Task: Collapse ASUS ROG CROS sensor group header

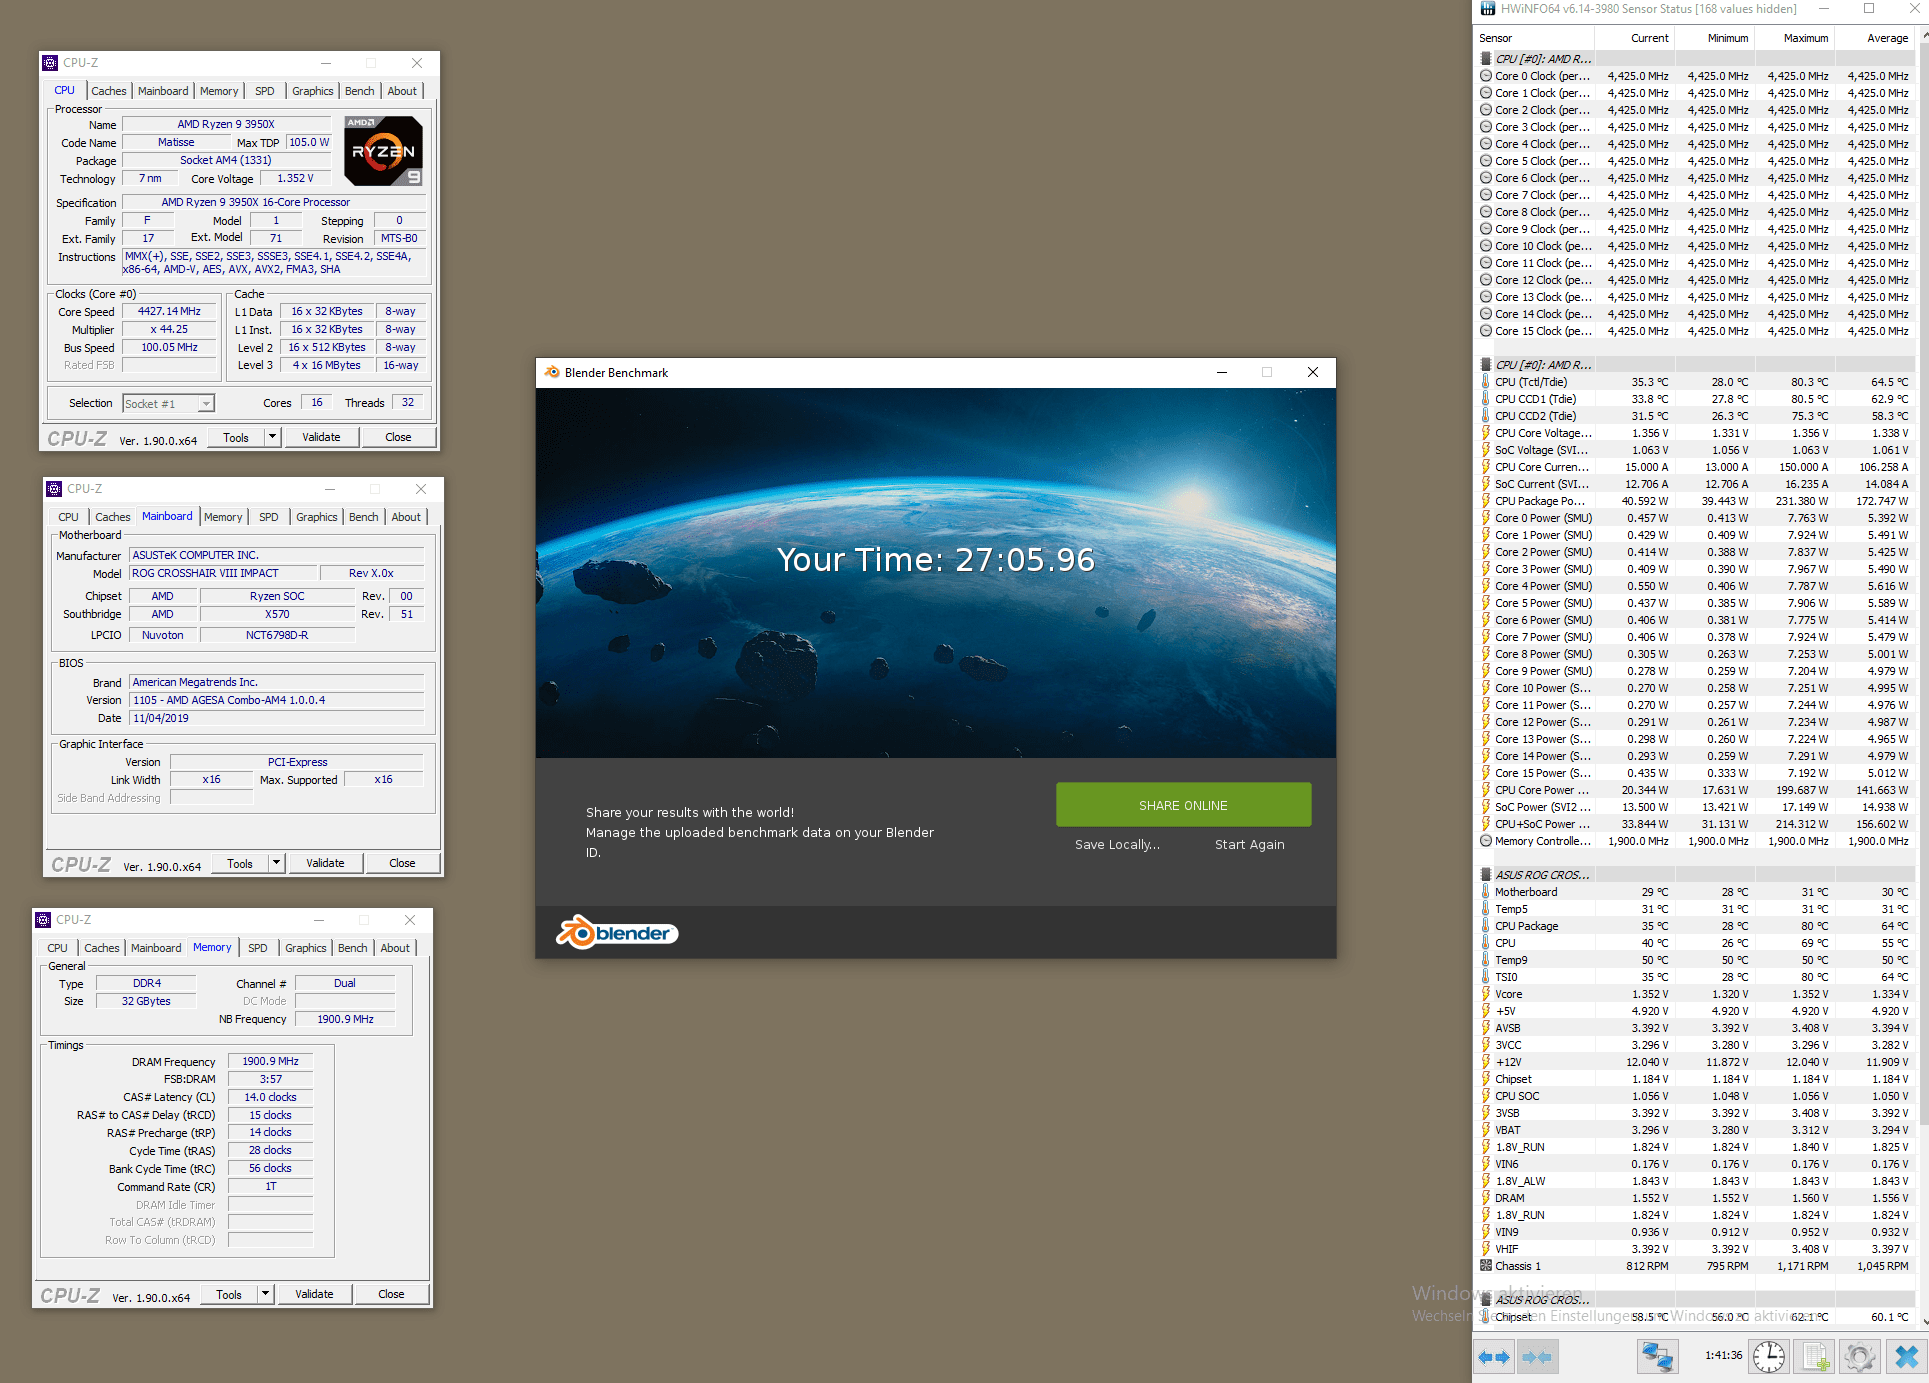Action: pos(1541,875)
